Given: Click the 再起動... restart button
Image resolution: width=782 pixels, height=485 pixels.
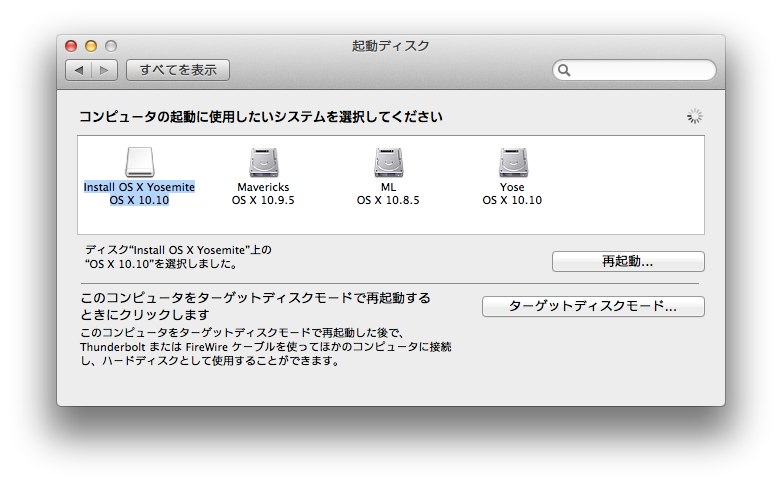Looking at the screenshot, I should 628,261.
